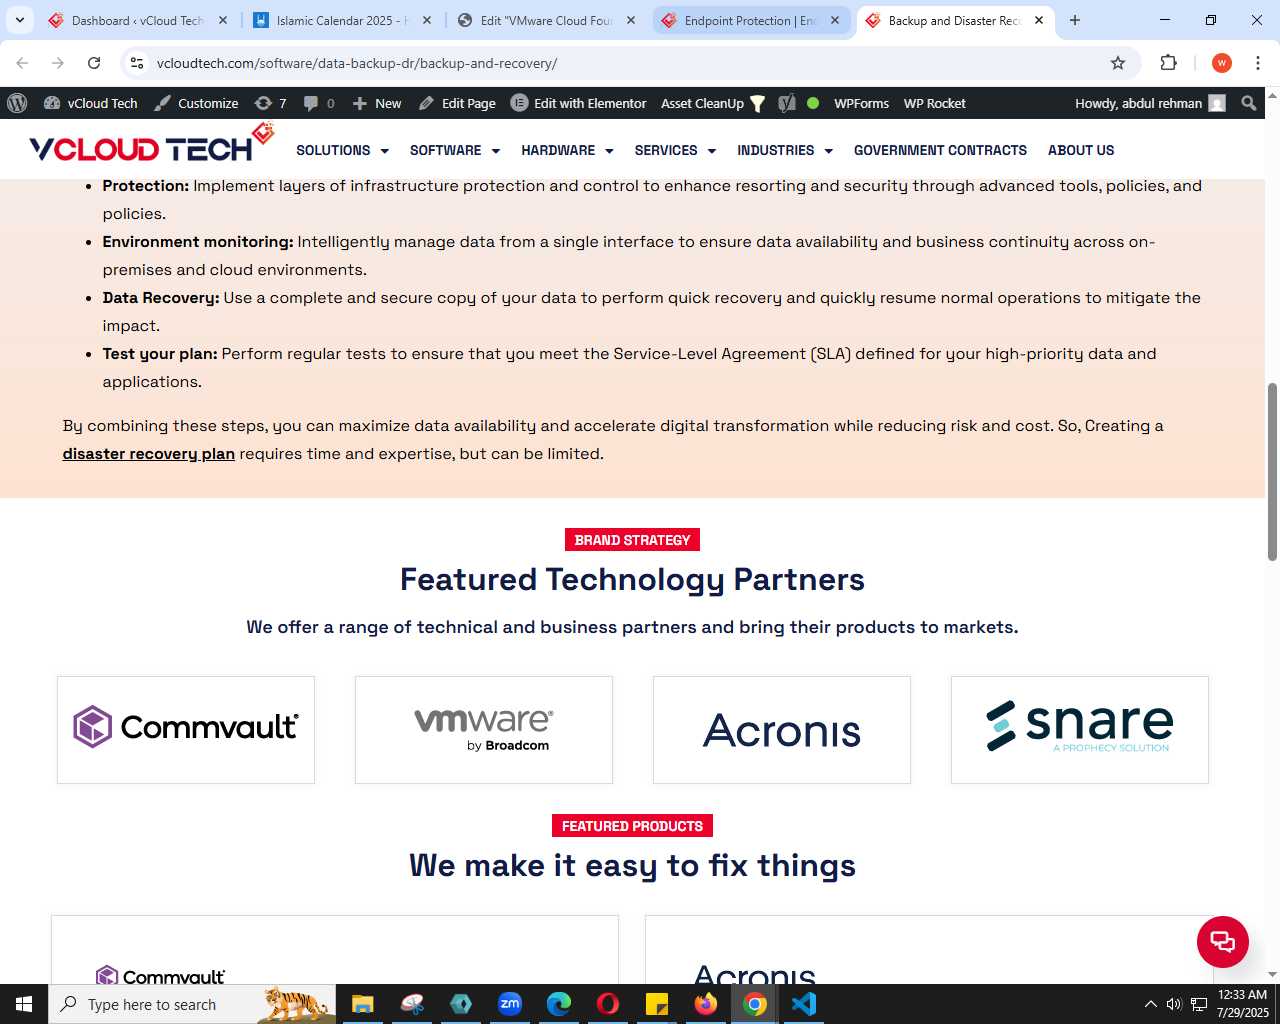Click the admin bar search magnifier icon

[1248, 103]
